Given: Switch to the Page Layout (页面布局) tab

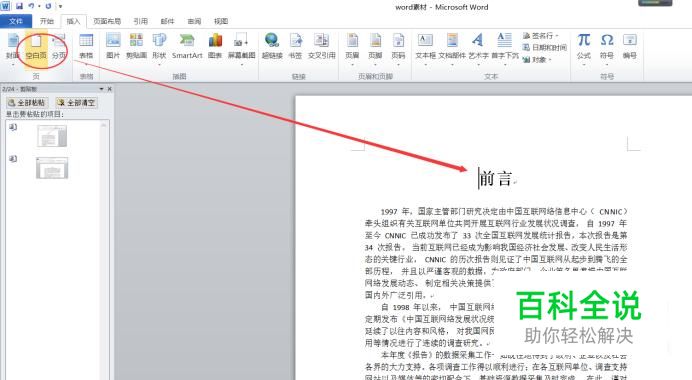Looking at the screenshot, I should coord(107,21).
